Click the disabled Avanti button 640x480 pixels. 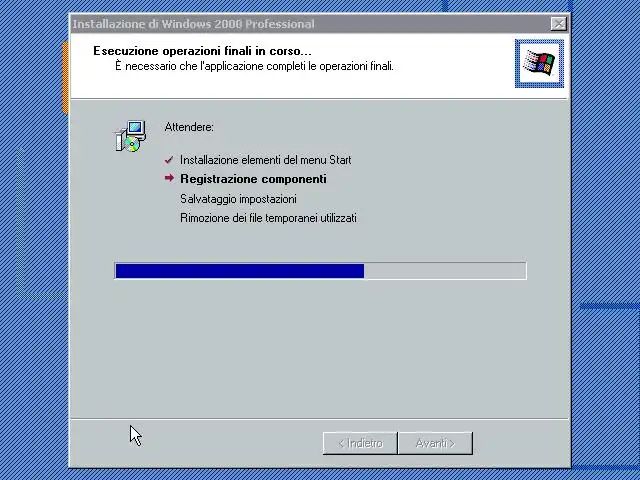(436, 443)
